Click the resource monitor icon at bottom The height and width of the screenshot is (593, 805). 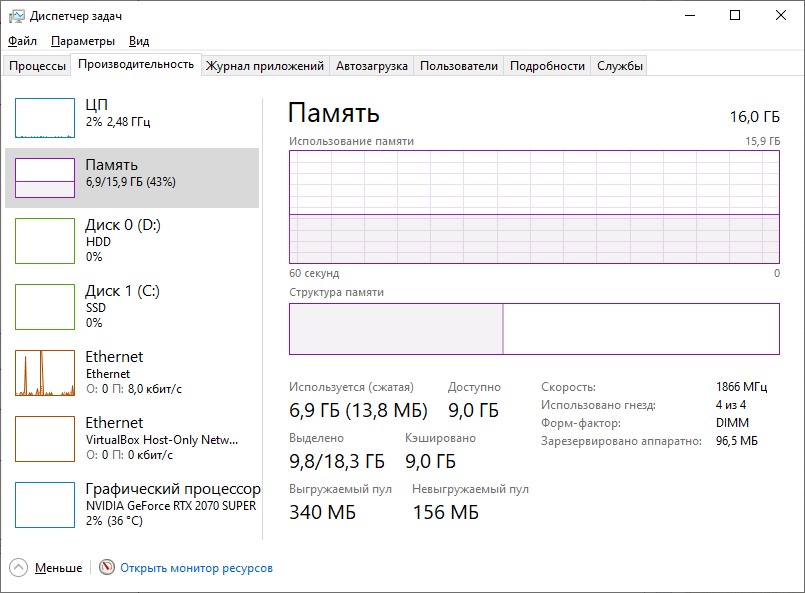pos(107,568)
